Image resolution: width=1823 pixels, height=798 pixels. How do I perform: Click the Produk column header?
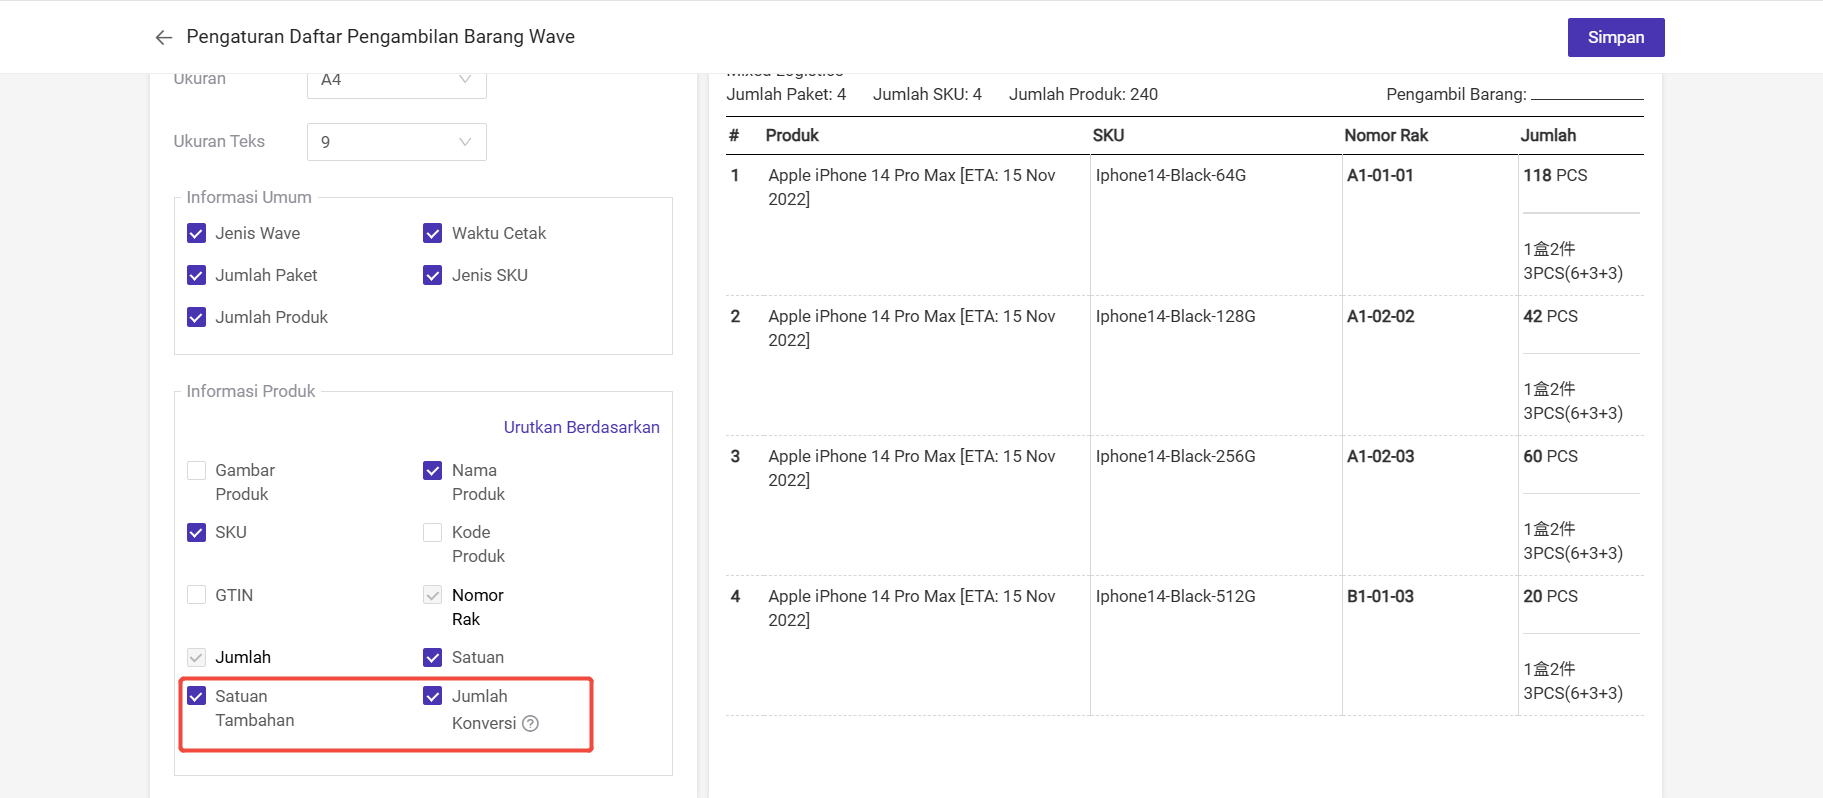click(792, 135)
